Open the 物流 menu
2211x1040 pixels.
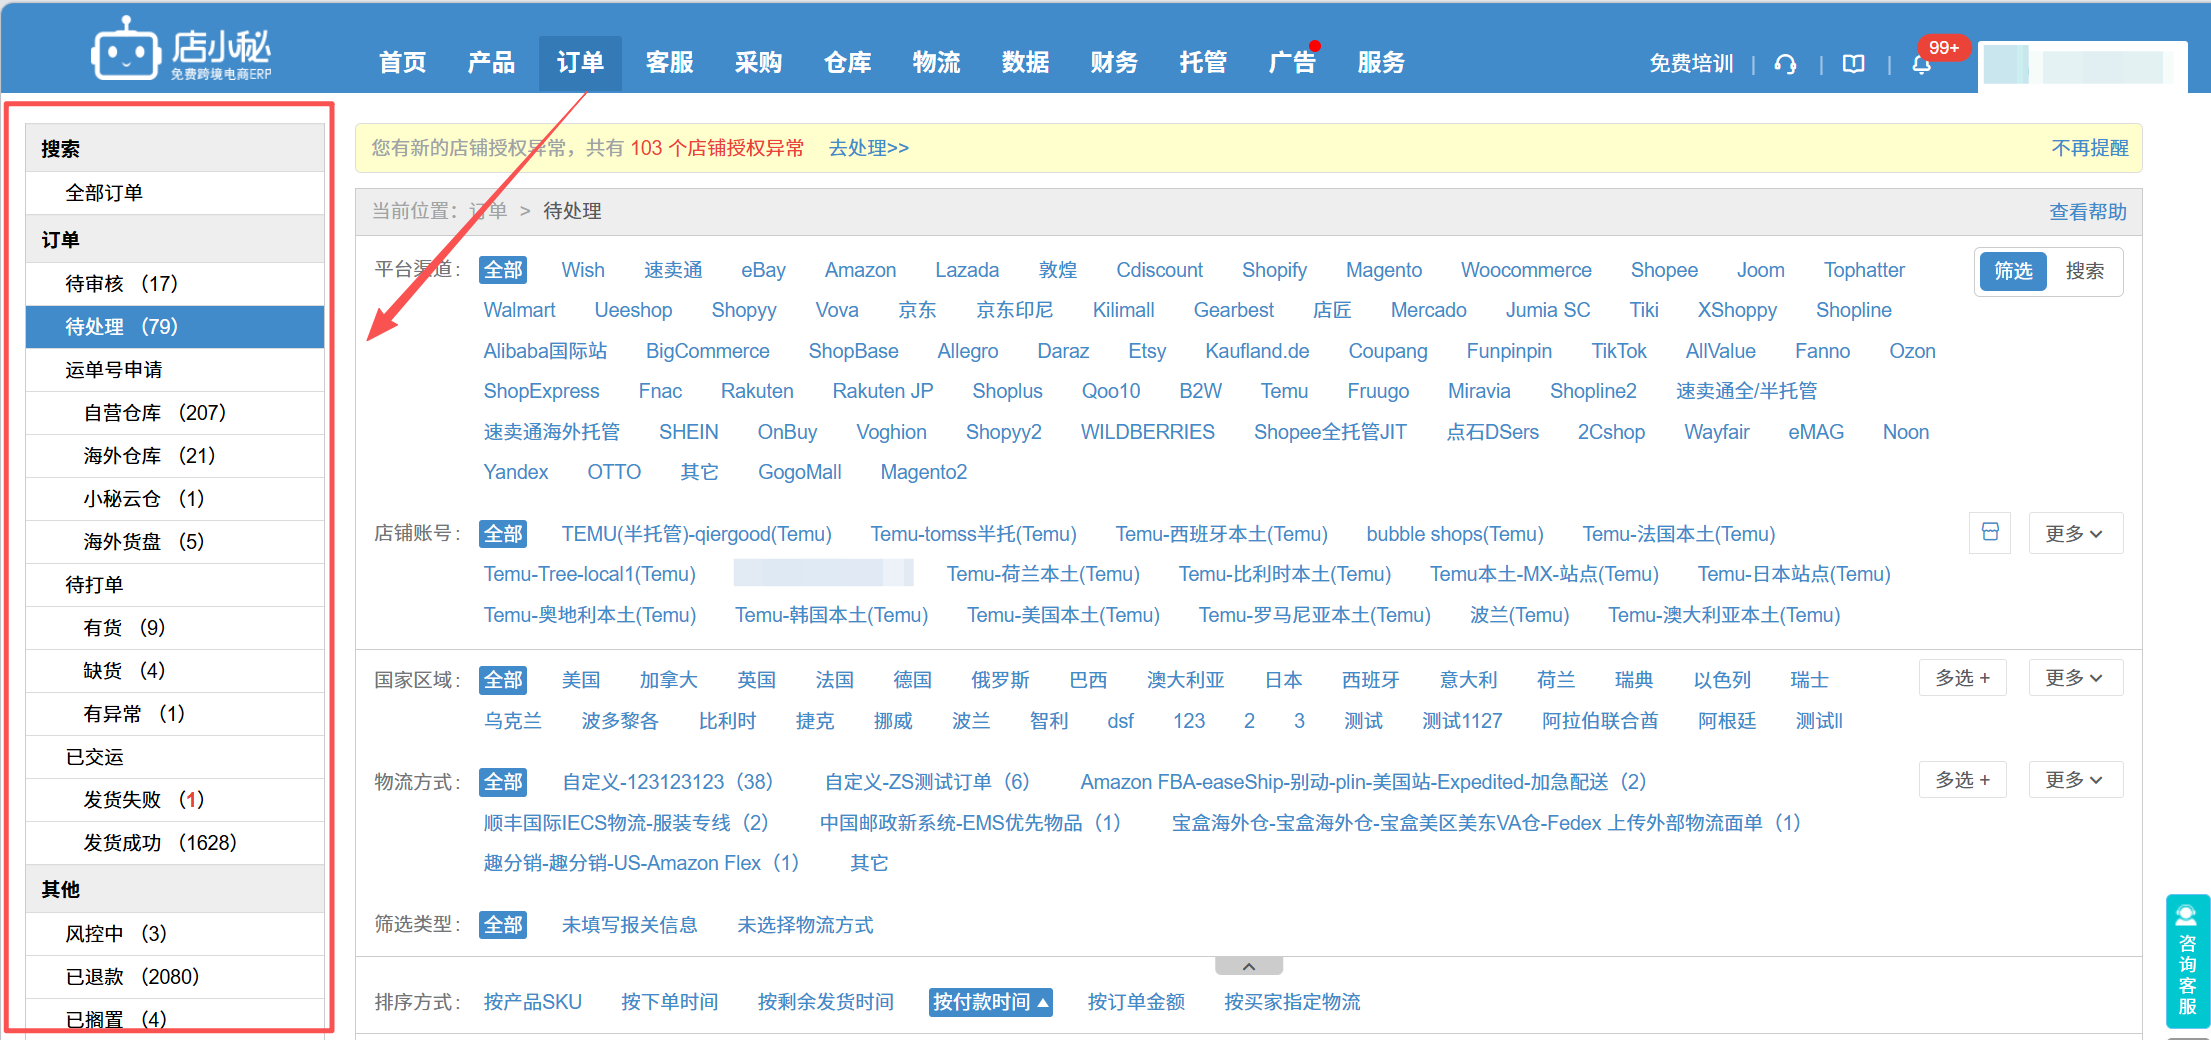(936, 63)
